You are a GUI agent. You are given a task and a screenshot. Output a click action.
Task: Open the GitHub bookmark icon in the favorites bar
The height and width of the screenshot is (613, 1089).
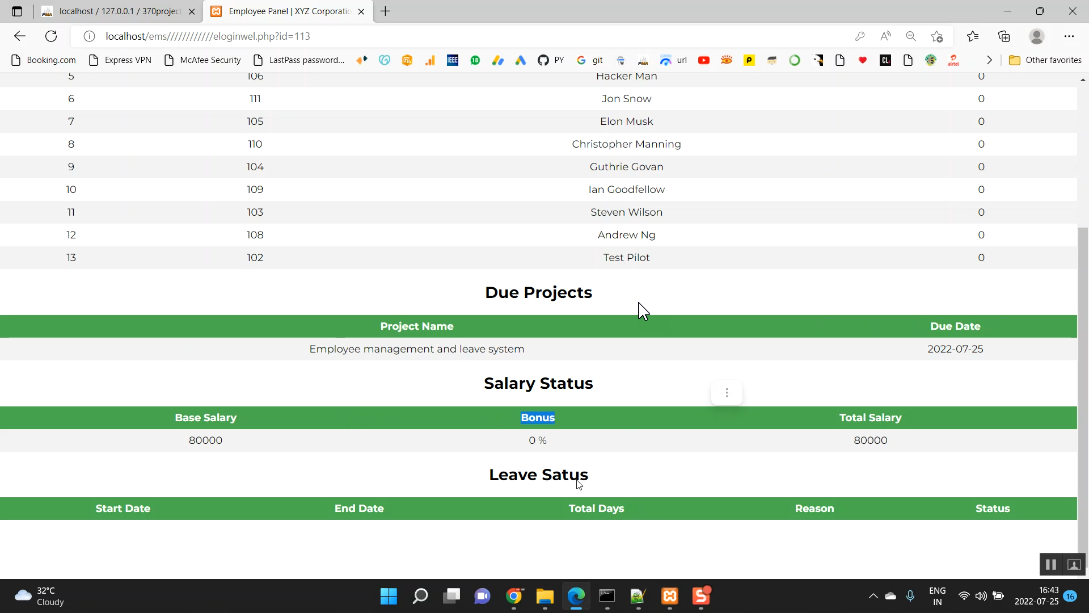click(x=543, y=60)
